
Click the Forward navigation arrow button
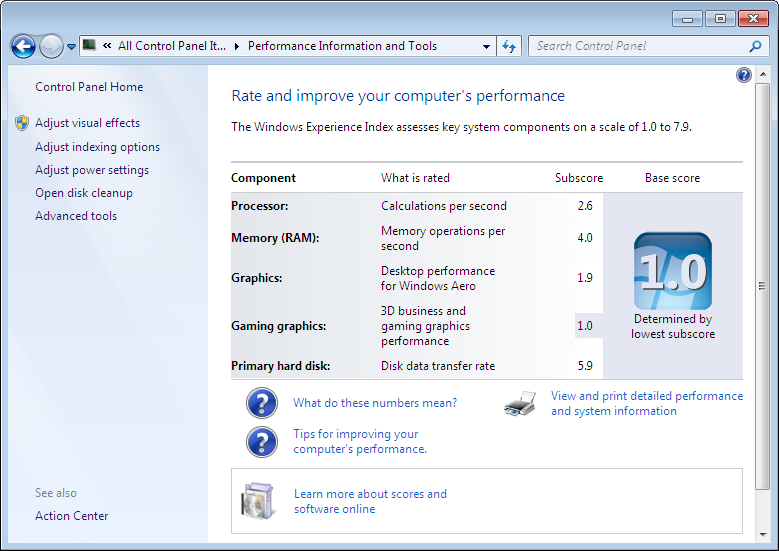[51, 47]
